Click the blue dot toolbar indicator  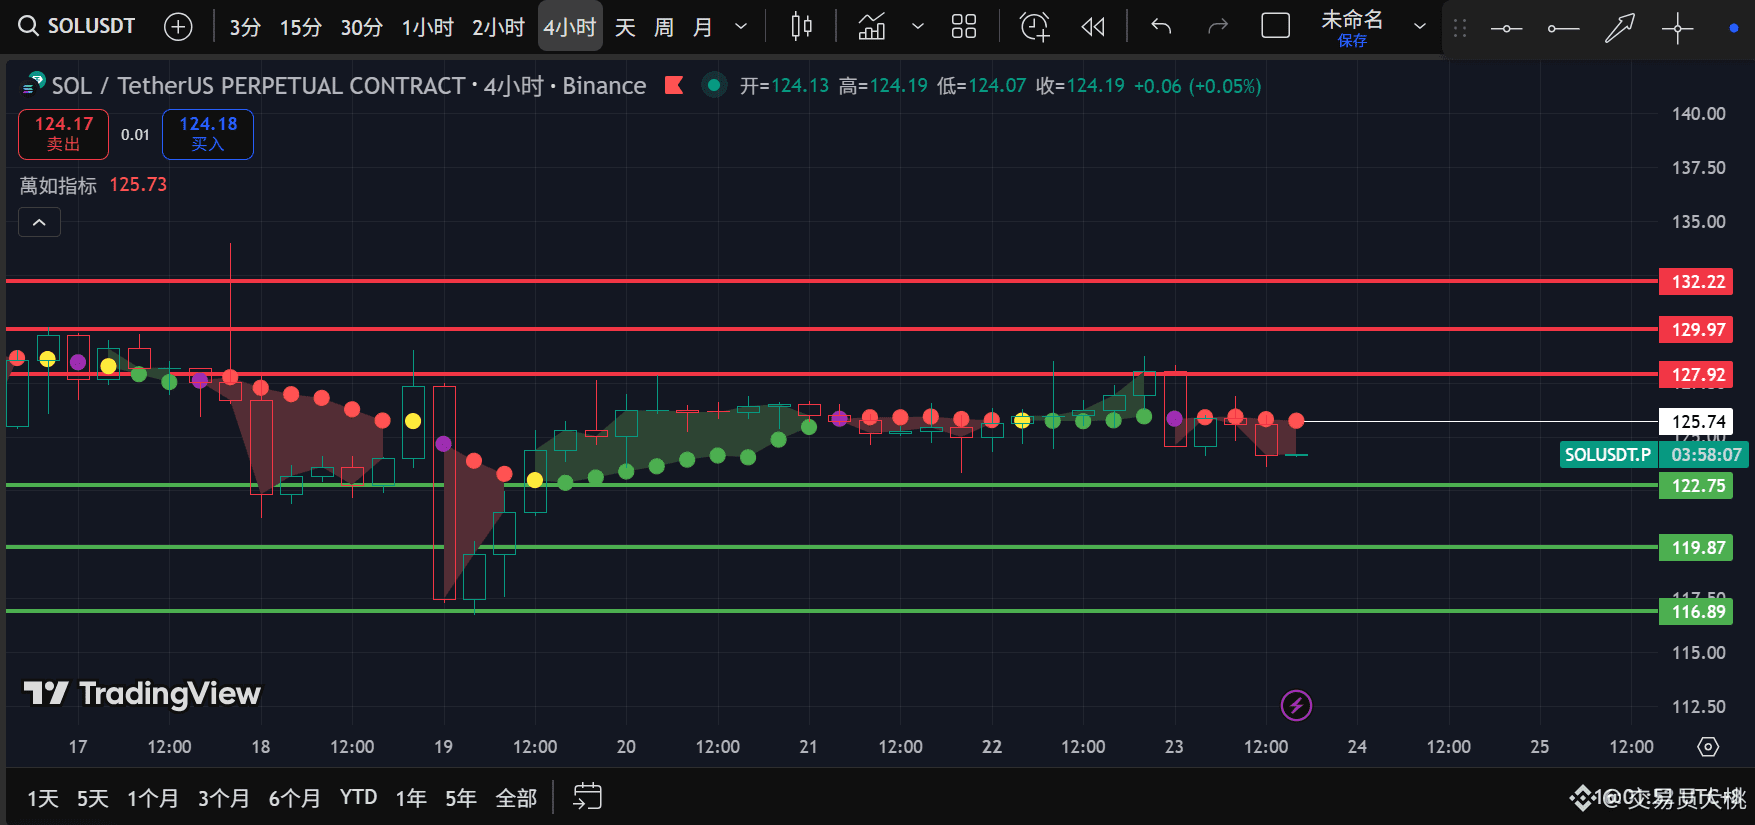pos(1733,29)
